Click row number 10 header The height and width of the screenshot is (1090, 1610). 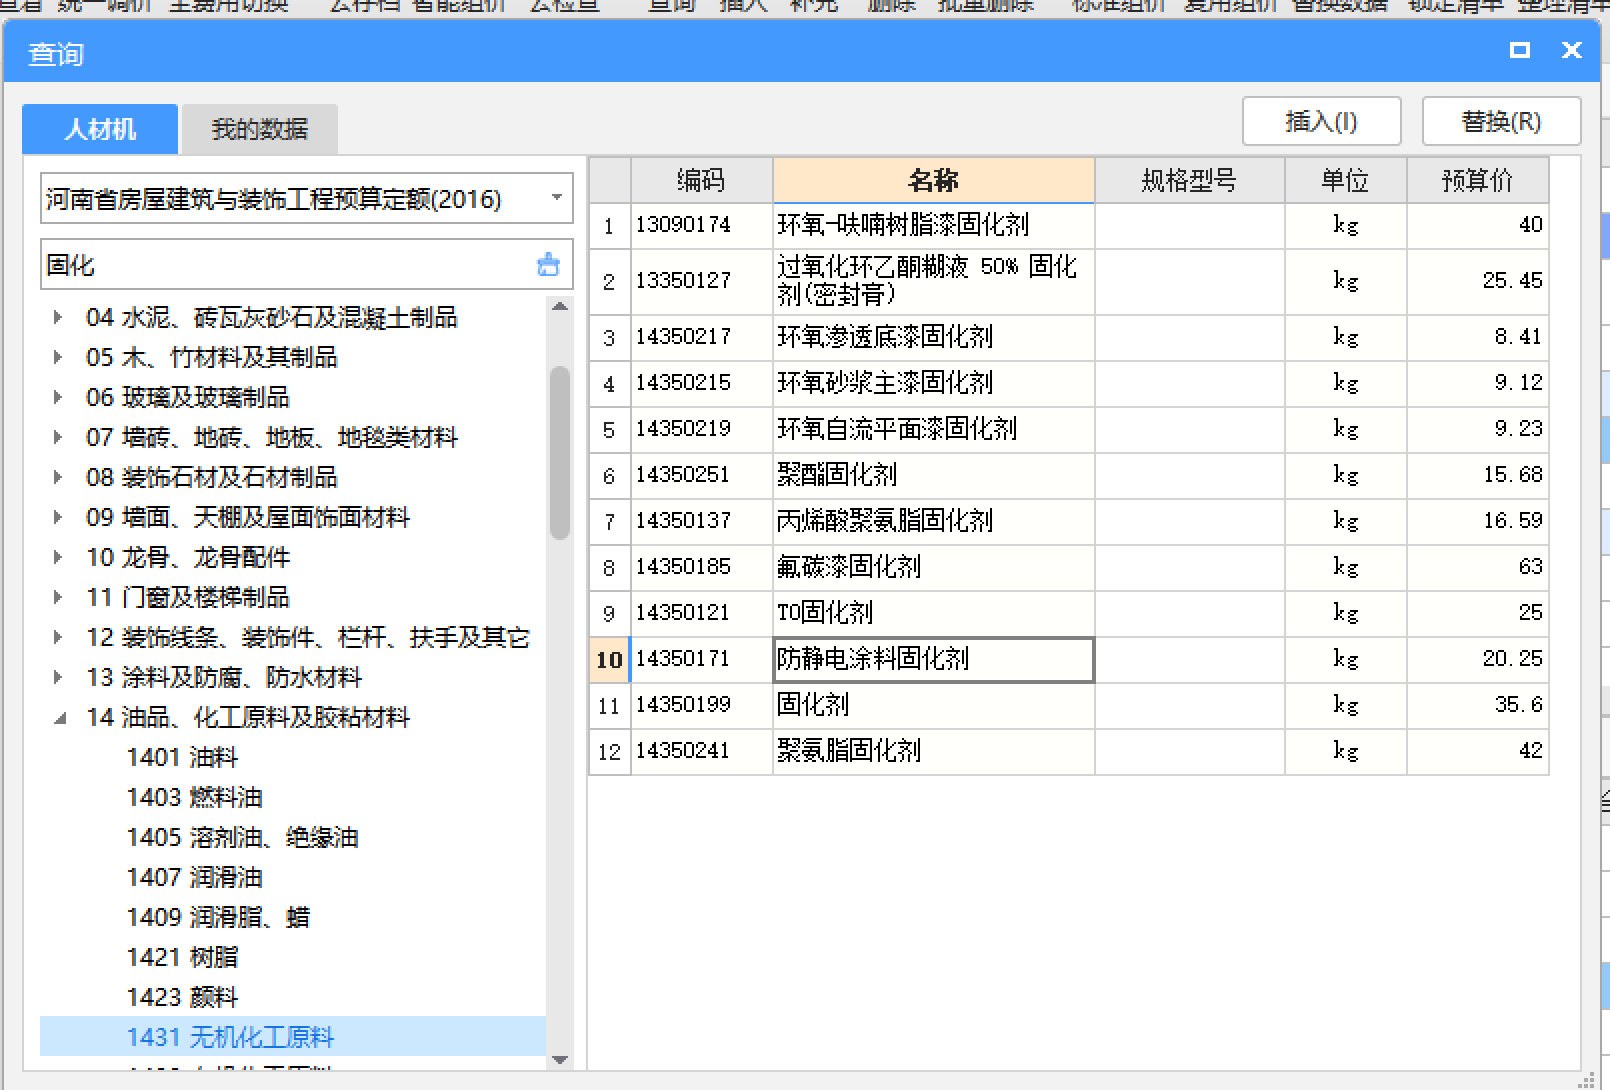[610, 659]
